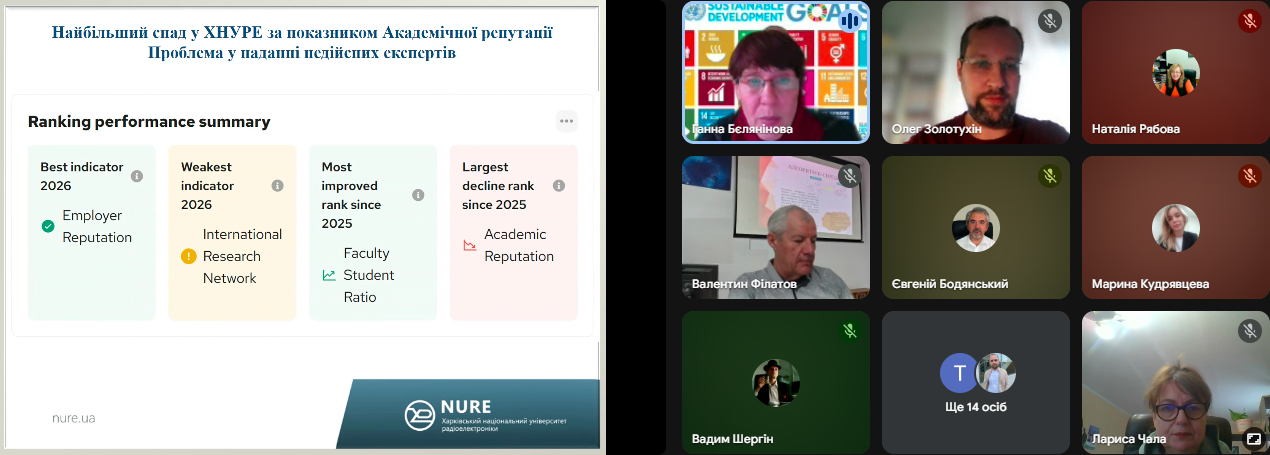Viewport: 1270px width, 455px height.
Task: Select the International Research Network card
Action: (232, 232)
